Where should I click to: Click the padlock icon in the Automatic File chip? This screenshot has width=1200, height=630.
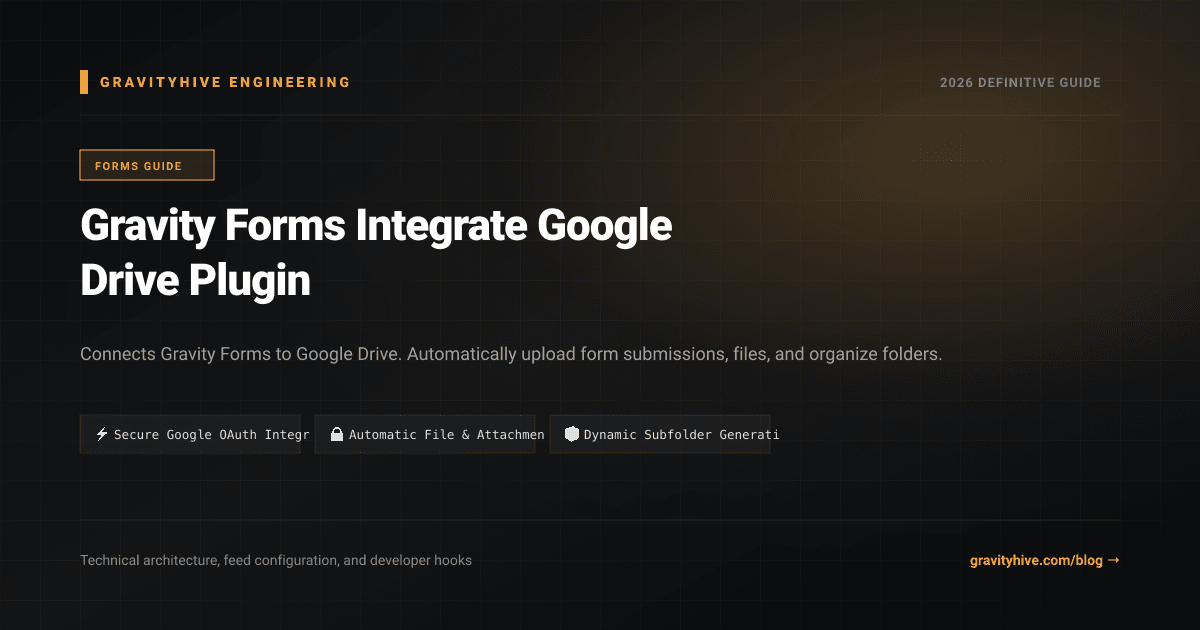point(337,435)
